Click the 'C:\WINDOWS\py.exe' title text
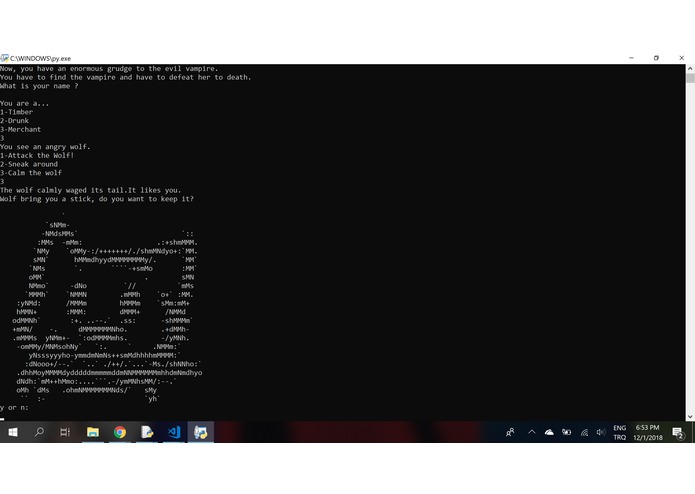The image size is (695, 494). pos(40,58)
